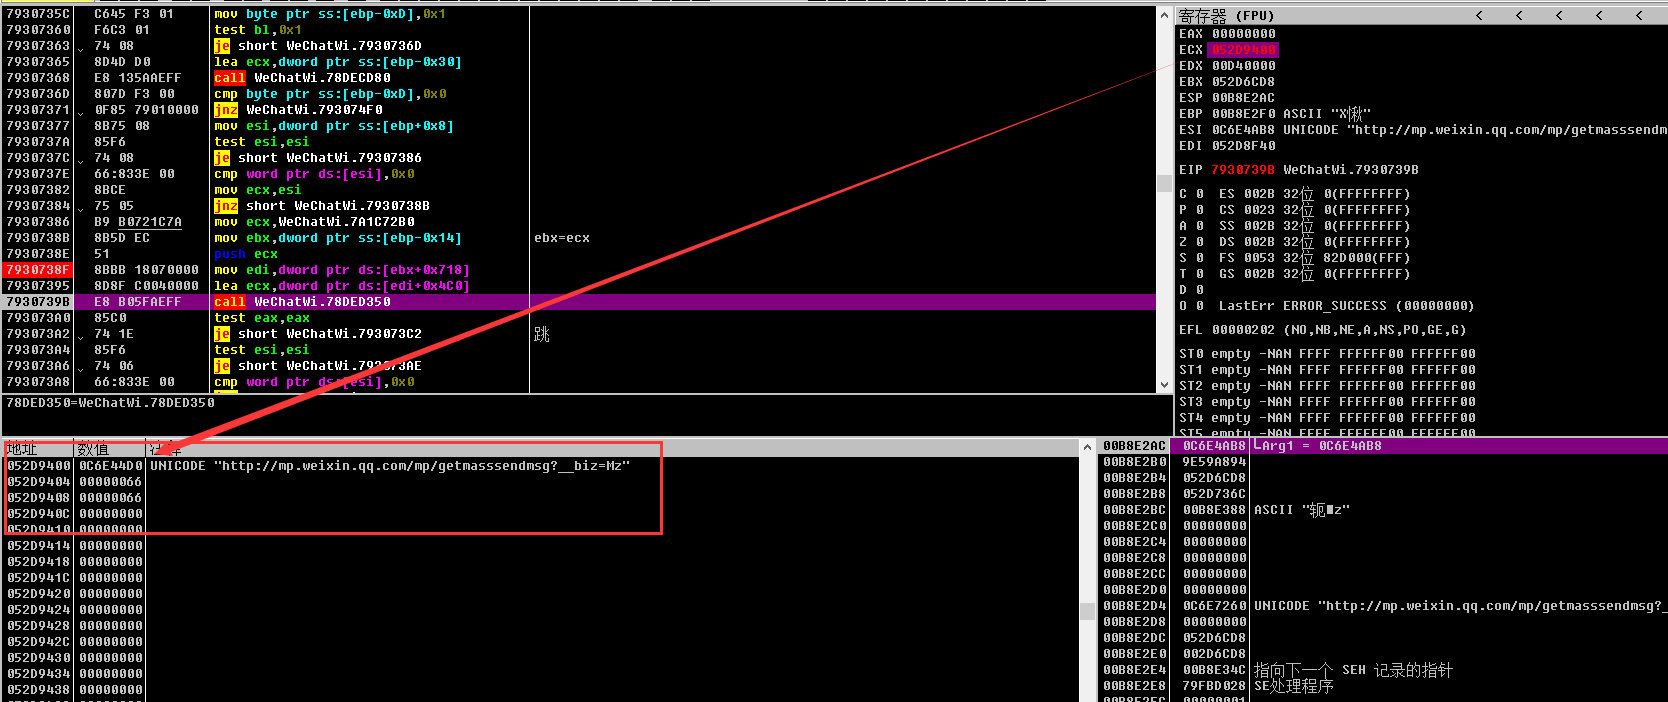This screenshot has width=1668, height=702.
Task: Select the ESI register line with UNICODE url
Action: point(1422,130)
